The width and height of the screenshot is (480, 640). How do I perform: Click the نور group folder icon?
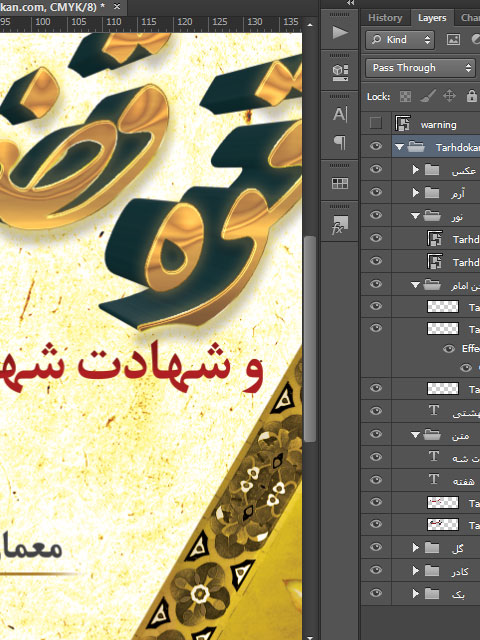432,216
